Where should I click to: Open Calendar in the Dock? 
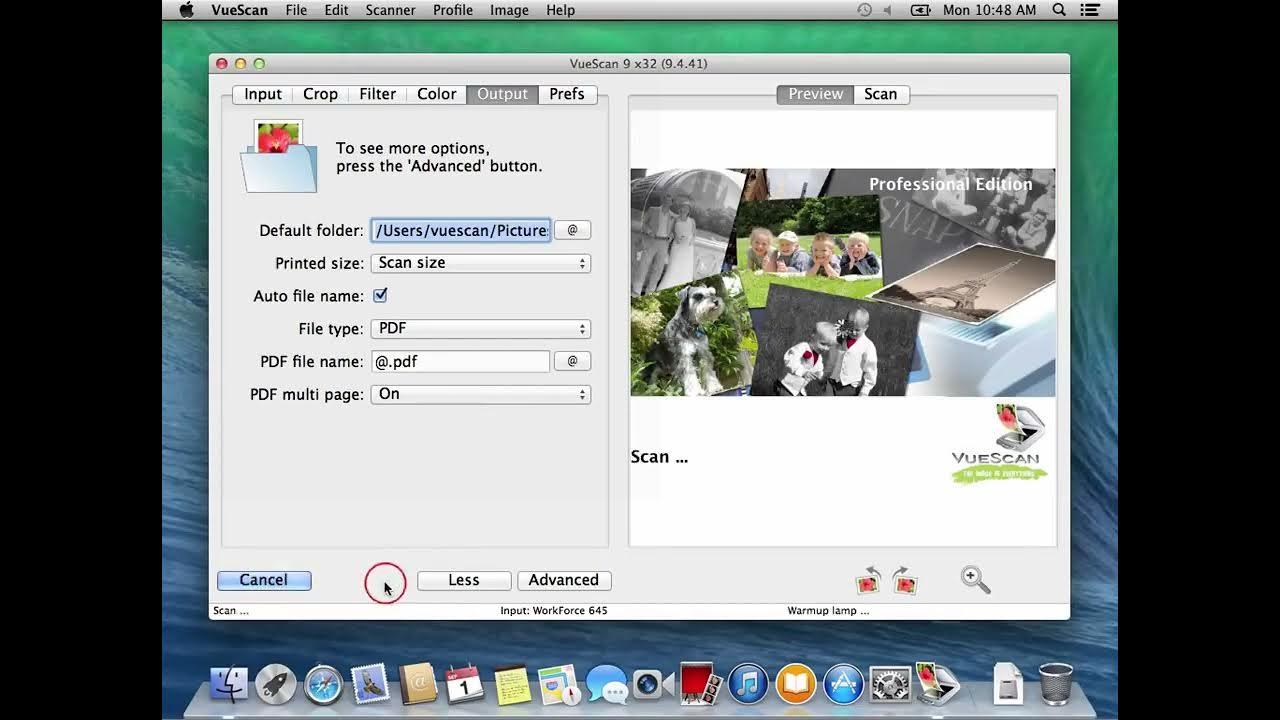coord(464,684)
